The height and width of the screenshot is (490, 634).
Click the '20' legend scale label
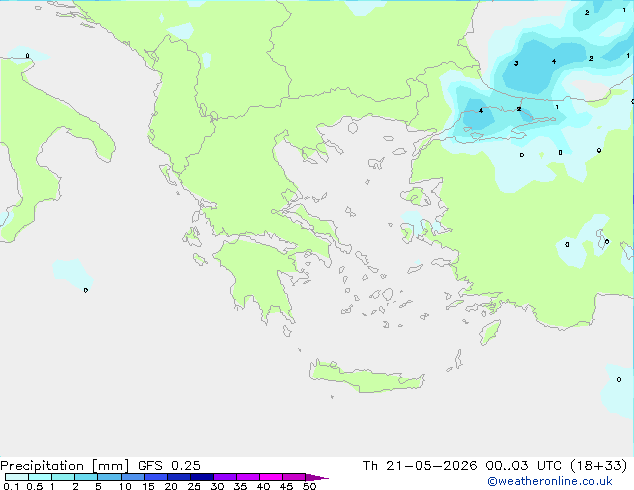pos(171,486)
